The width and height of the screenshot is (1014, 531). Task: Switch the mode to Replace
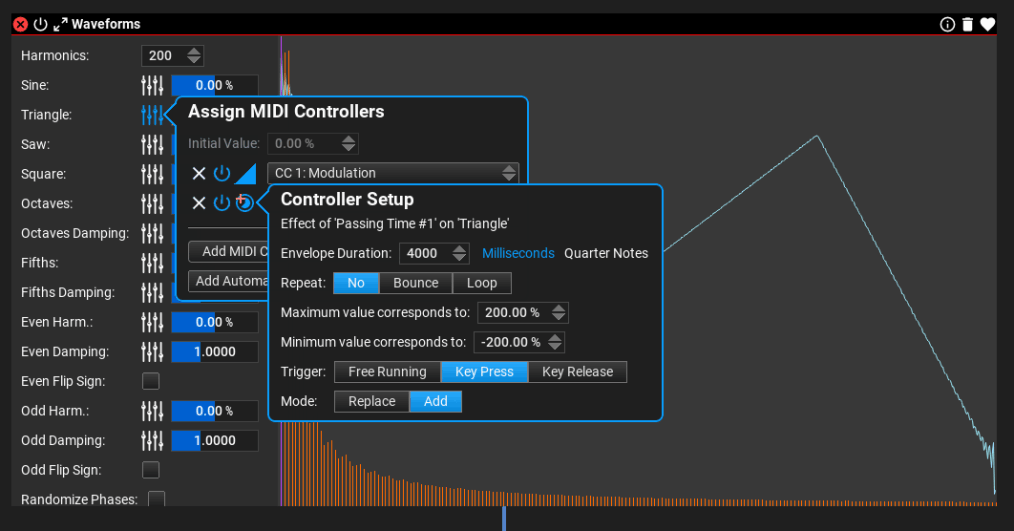click(x=371, y=401)
